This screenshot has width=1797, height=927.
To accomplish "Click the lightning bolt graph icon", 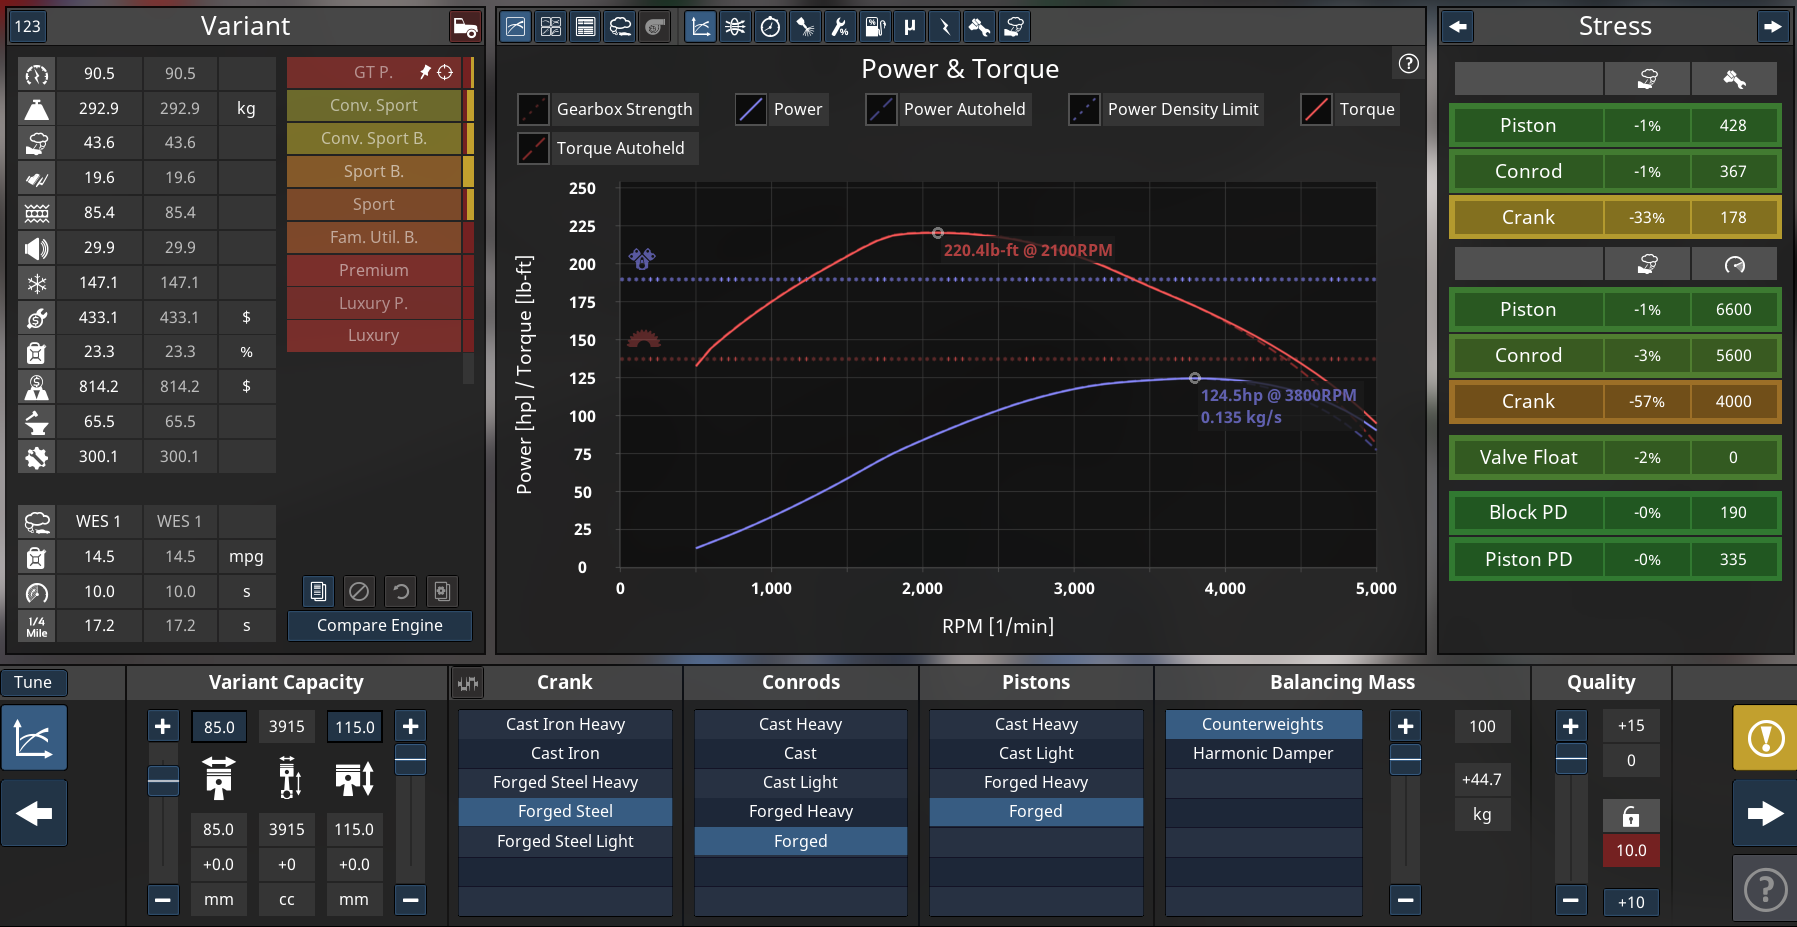I will point(944,27).
